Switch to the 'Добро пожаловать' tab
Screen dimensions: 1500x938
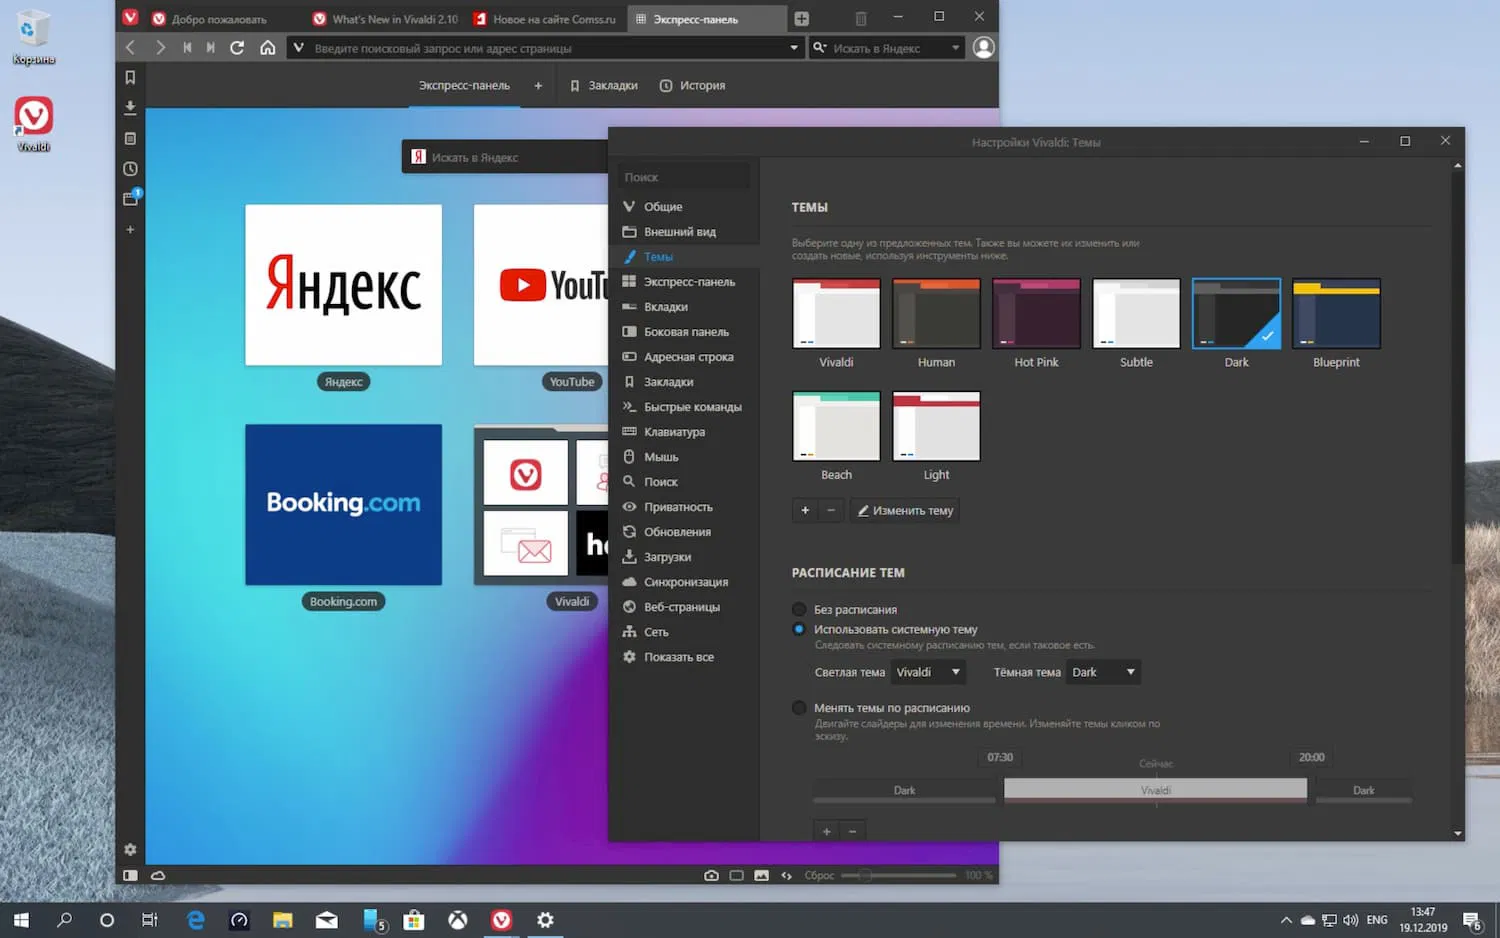(x=219, y=19)
